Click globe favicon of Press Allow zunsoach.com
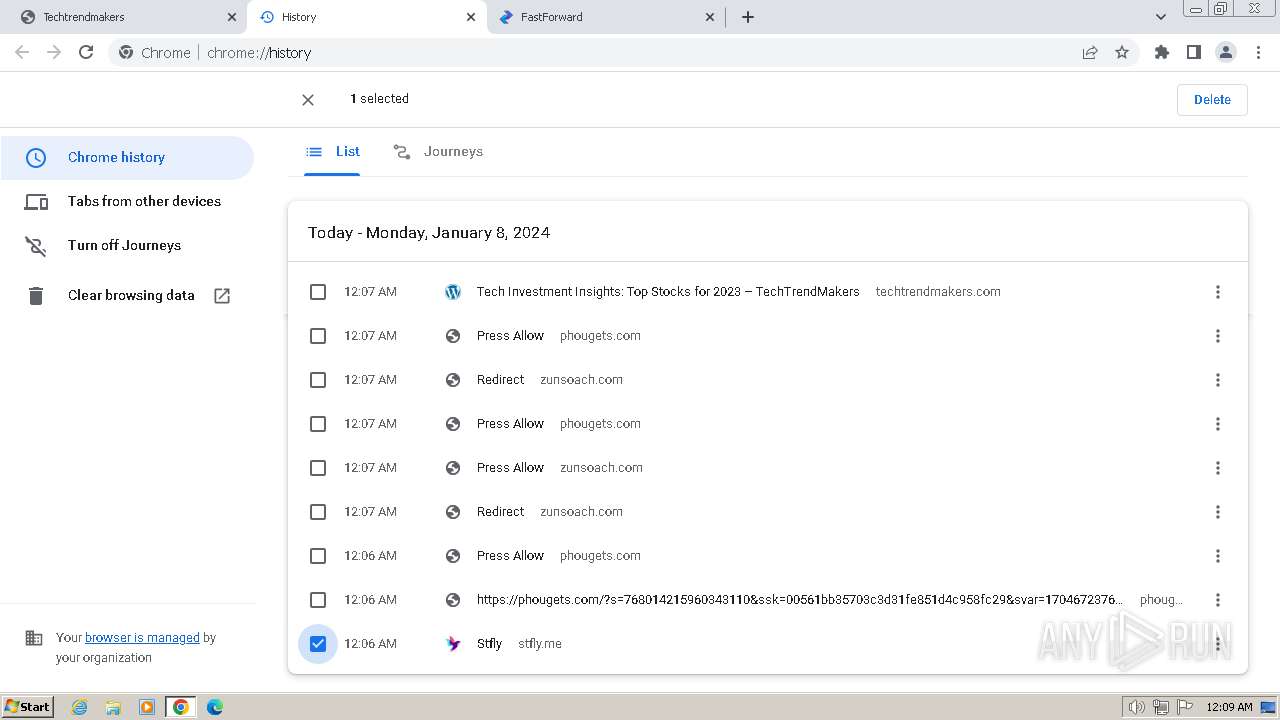This screenshot has width=1280, height=720. pyautogui.click(x=453, y=468)
